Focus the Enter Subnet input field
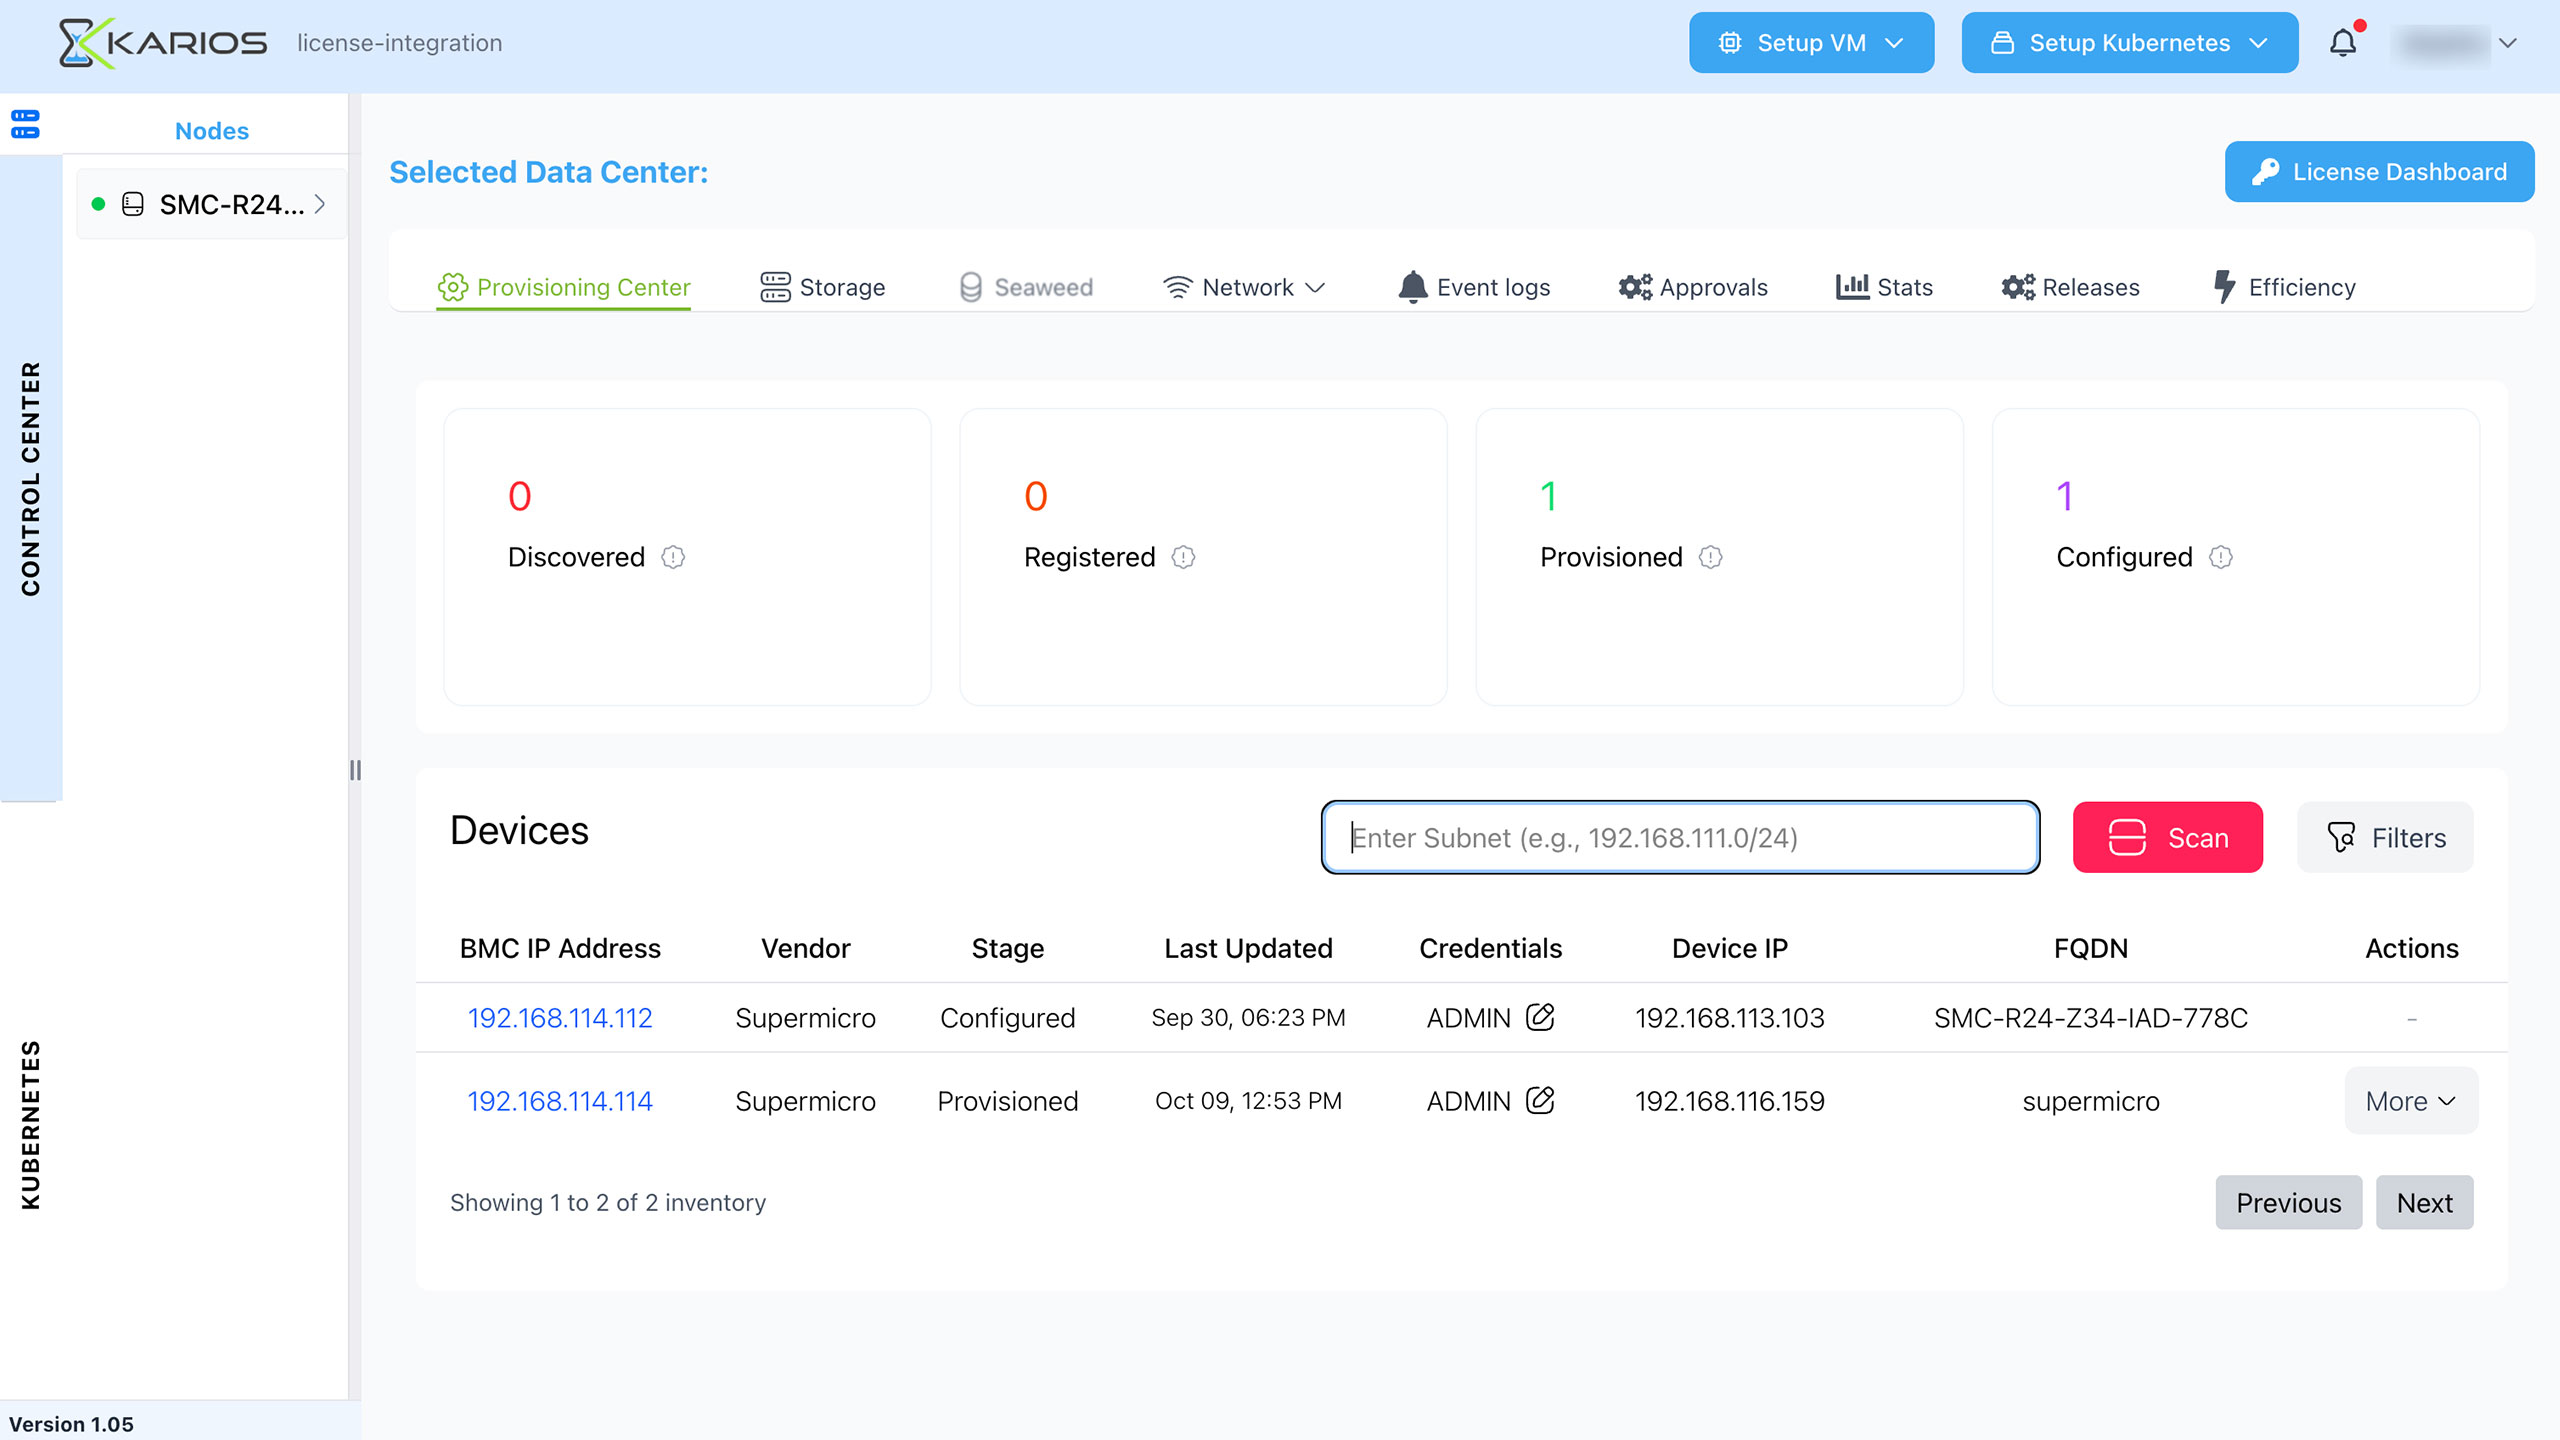Image resolution: width=2560 pixels, height=1440 pixels. pos(1680,838)
